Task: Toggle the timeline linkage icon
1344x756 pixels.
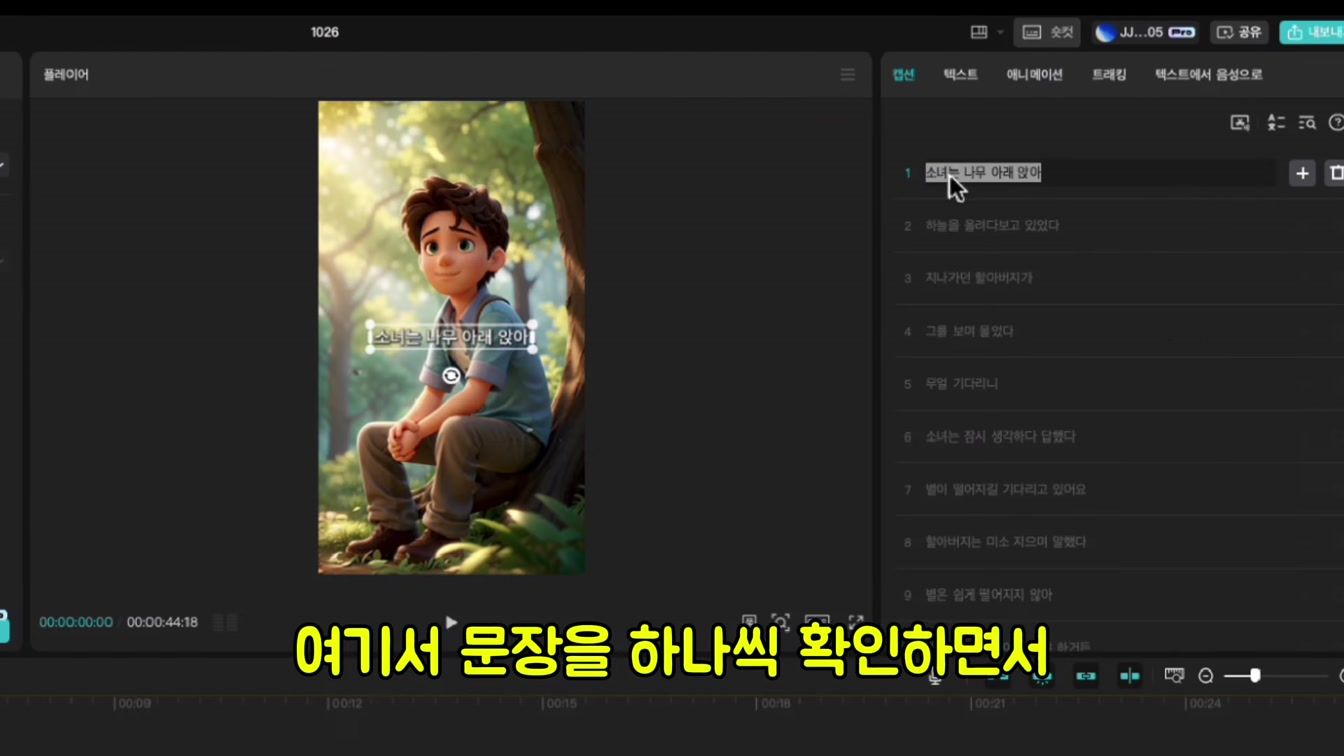Action: (1086, 677)
